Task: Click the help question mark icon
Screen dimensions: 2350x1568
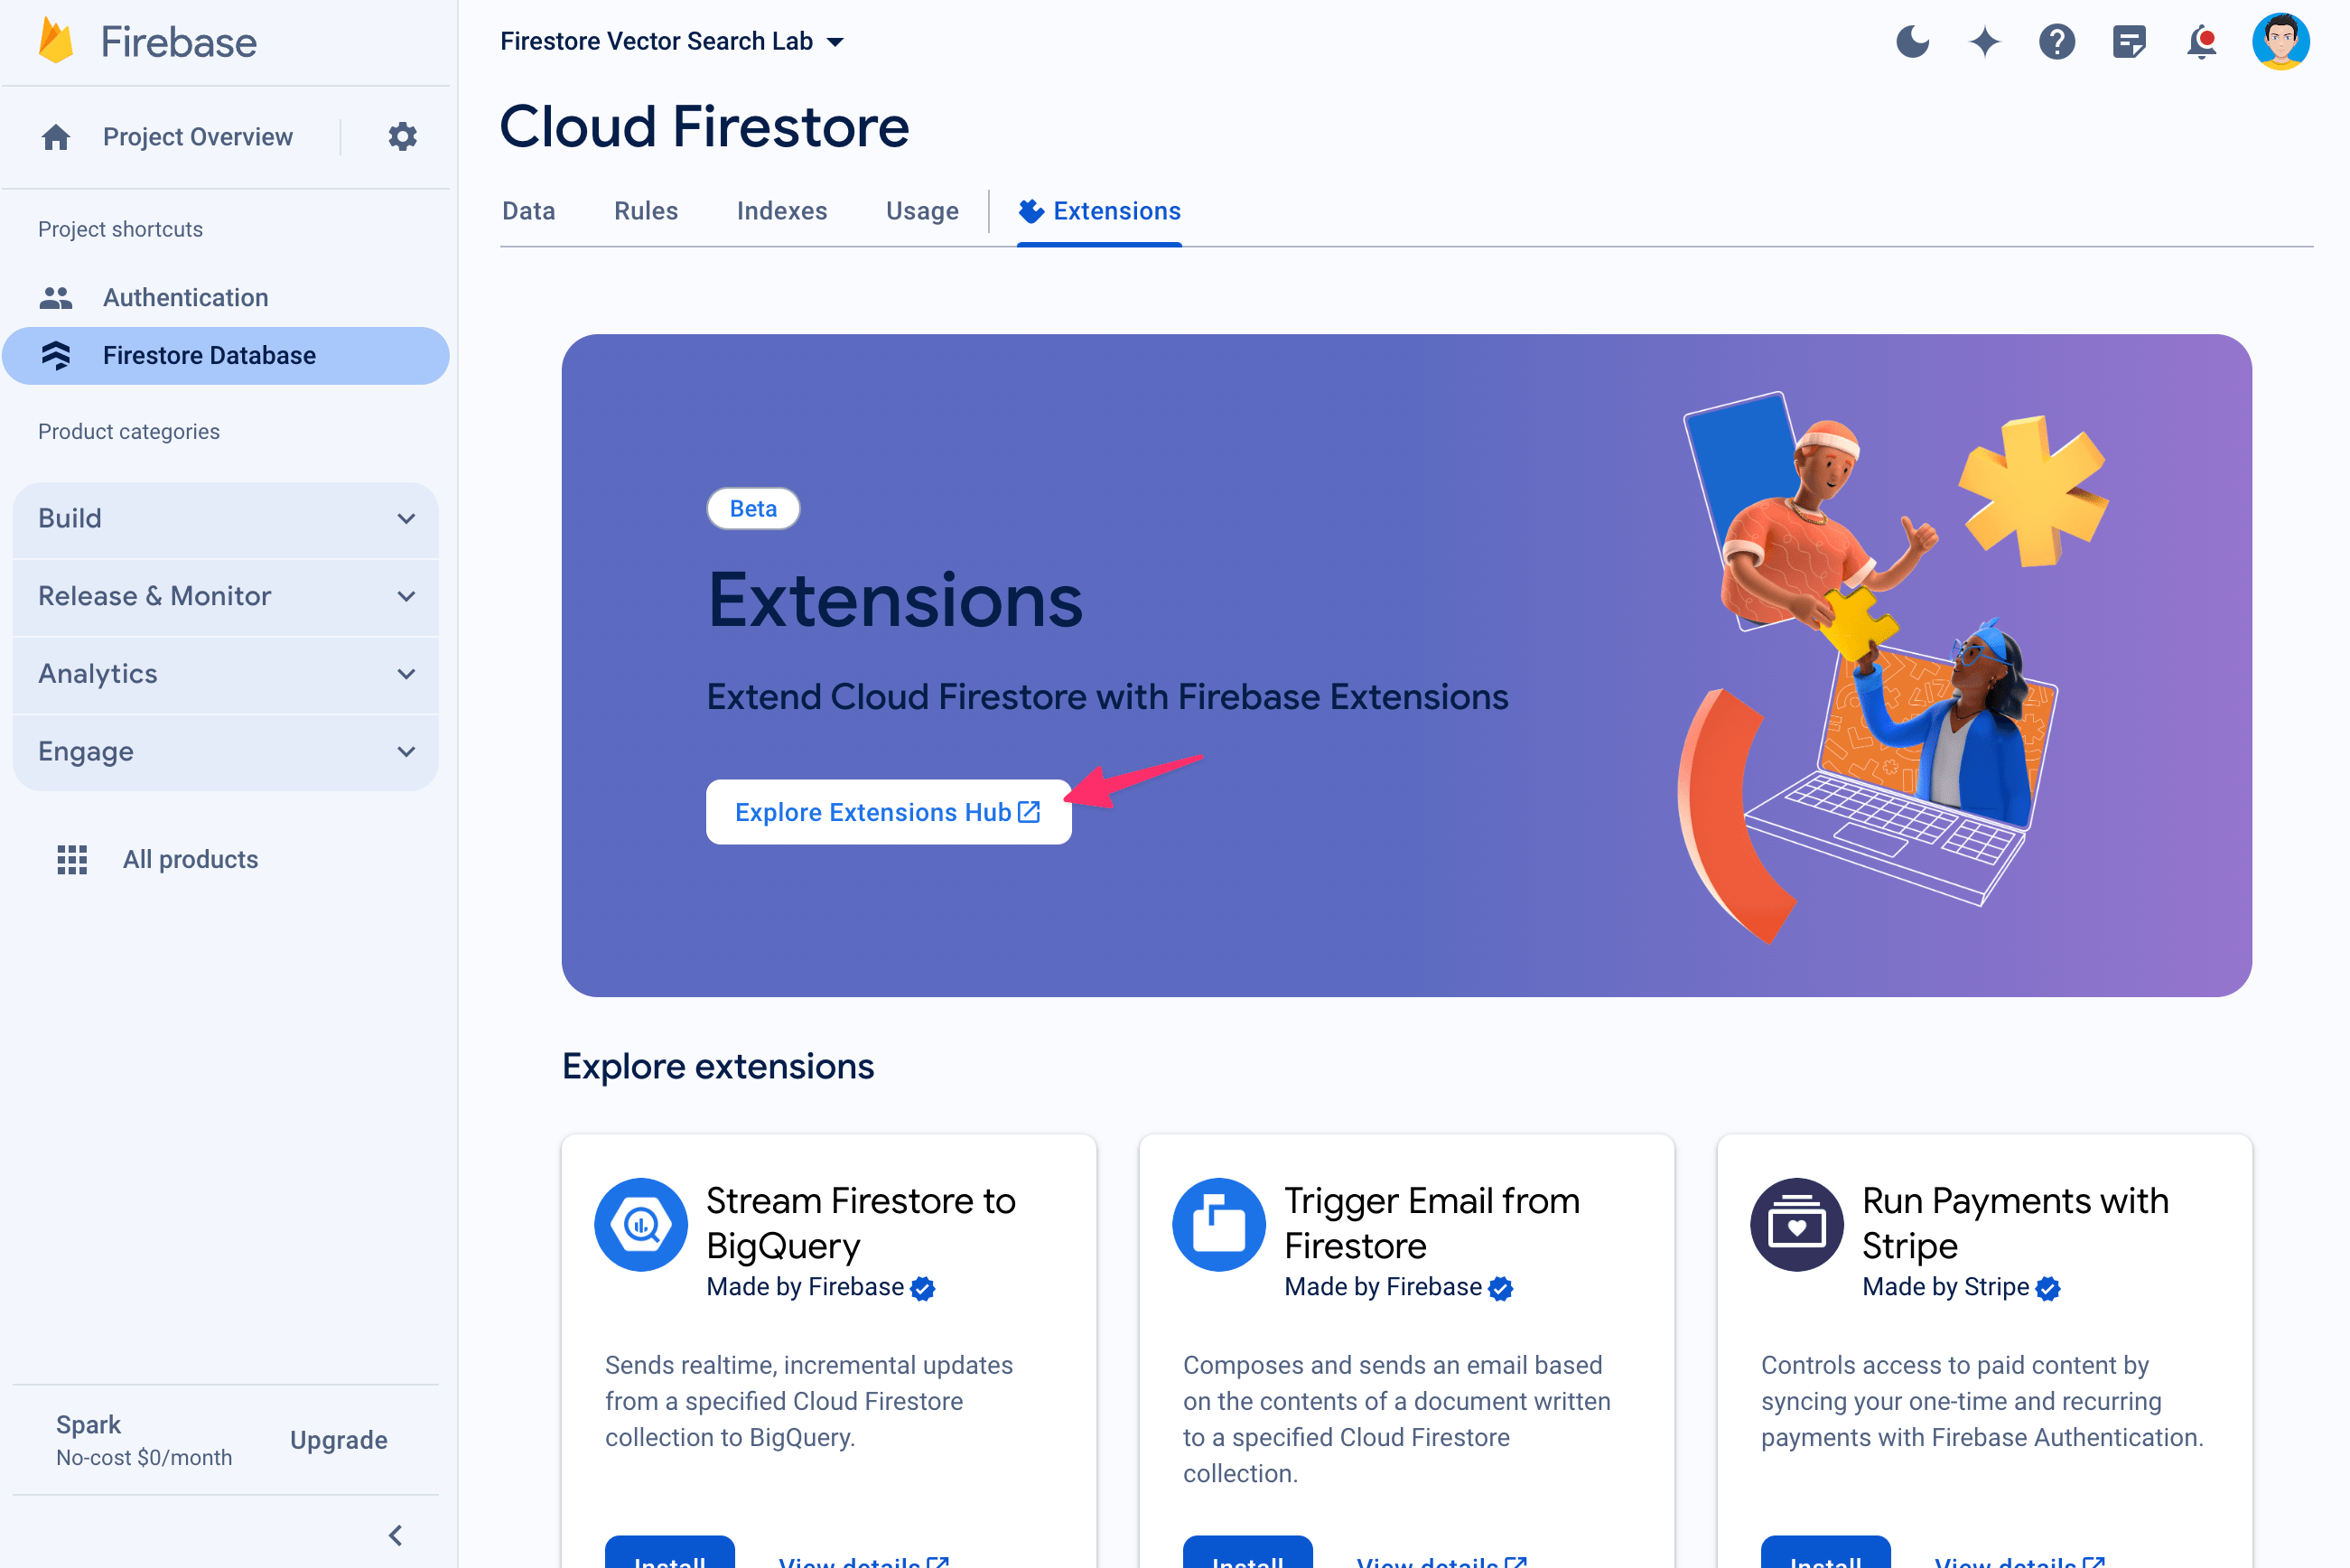Action: pyautogui.click(x=2056, y=41)
